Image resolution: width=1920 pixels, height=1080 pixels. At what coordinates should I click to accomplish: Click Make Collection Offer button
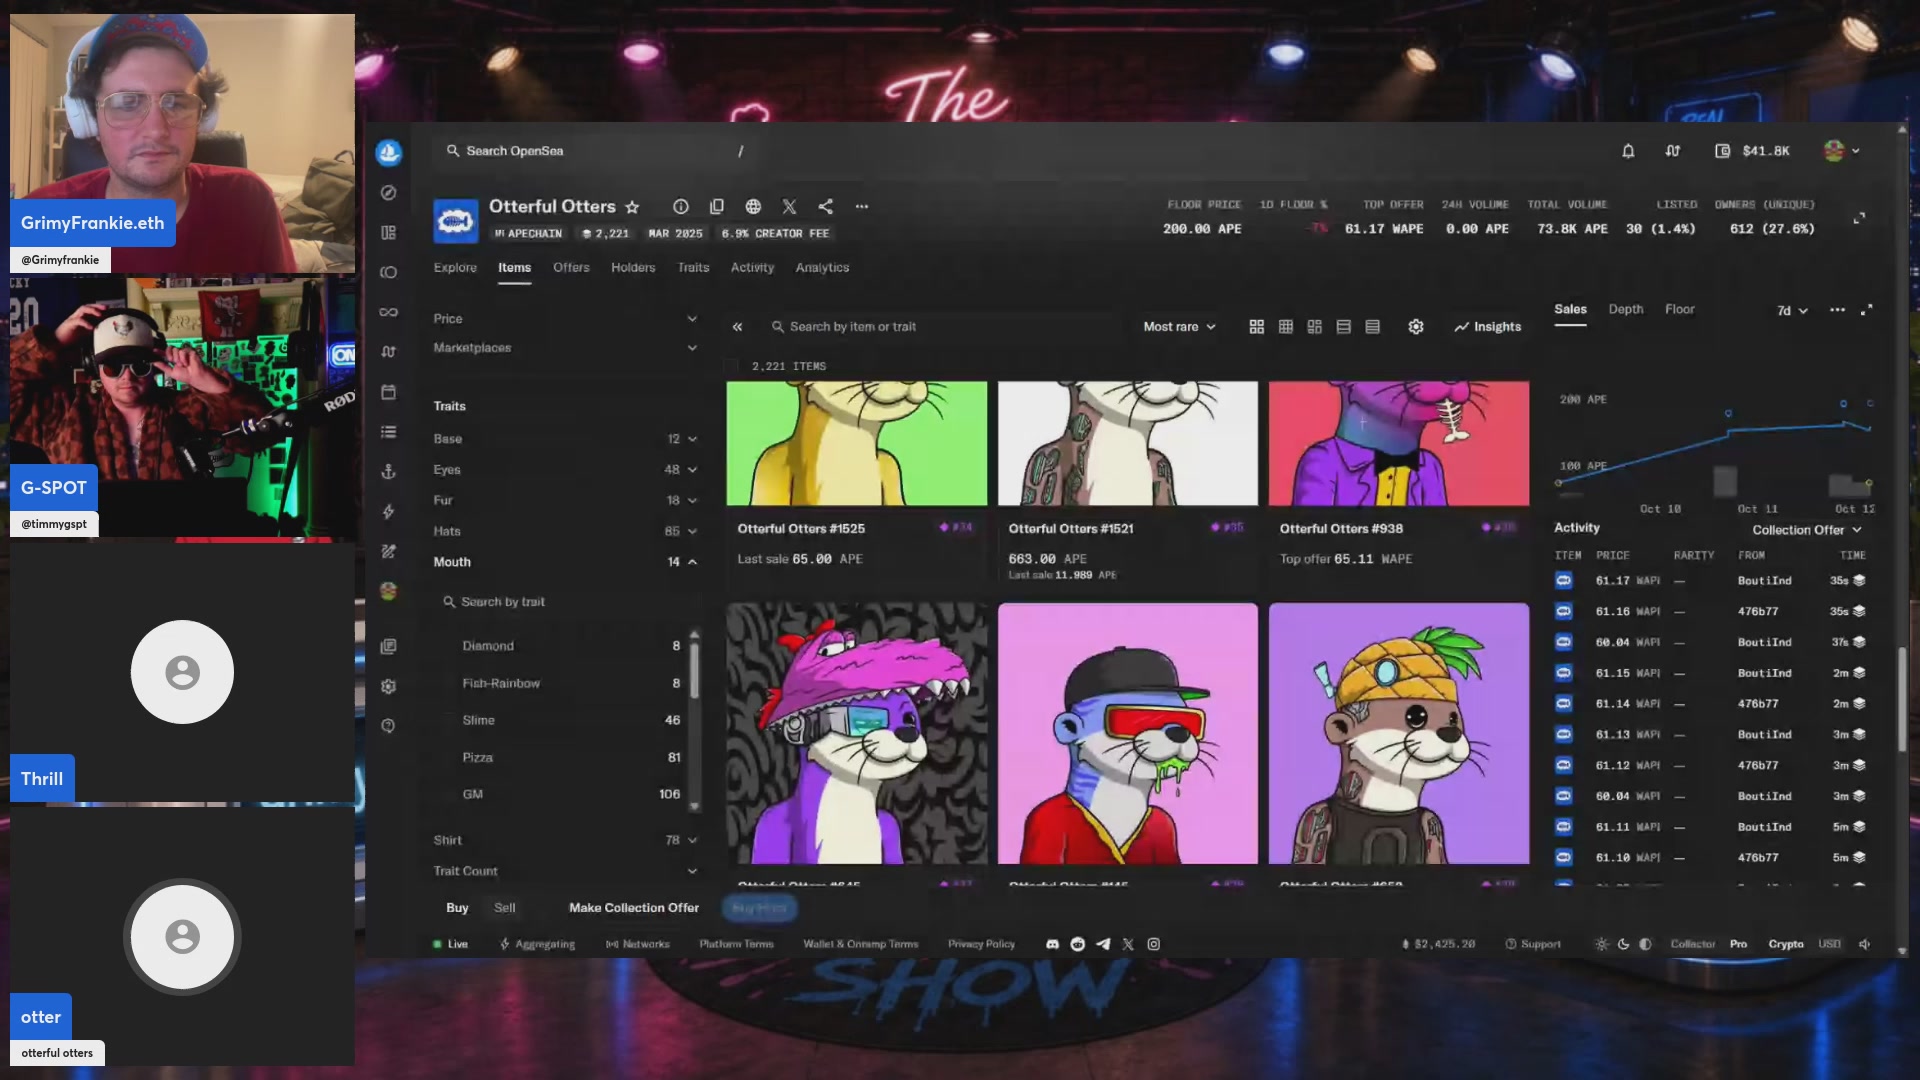(634, 908)
